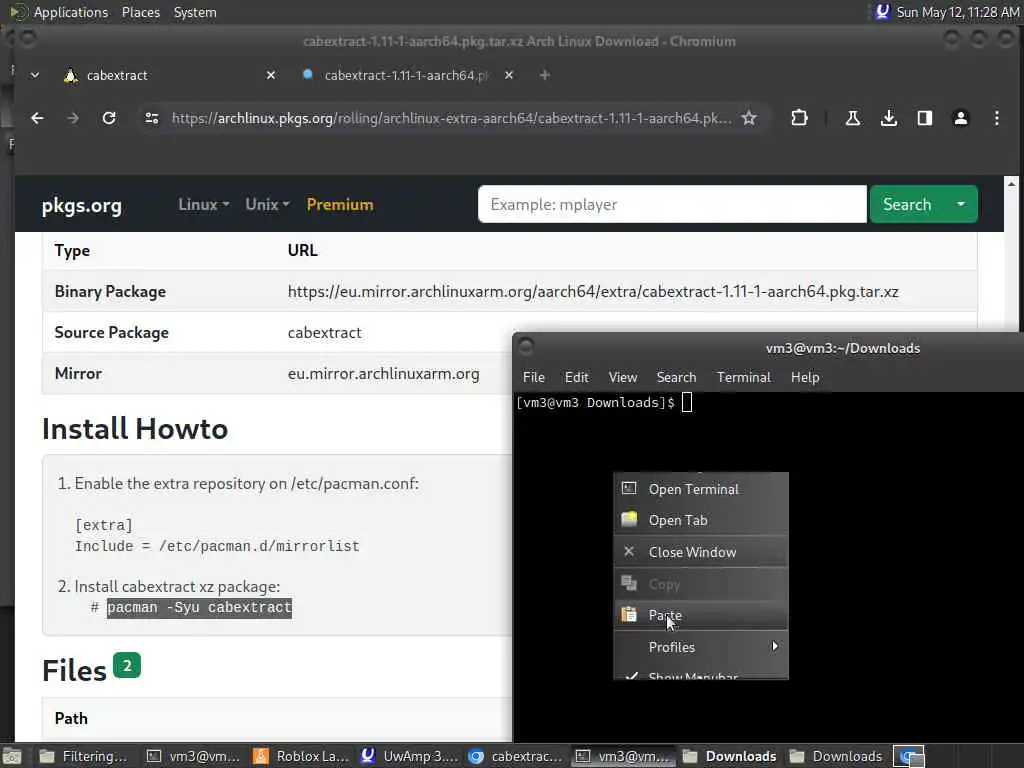1024x768 pixels.
Task: Expand the Linux dropdown menu
Action: (204, 204)
